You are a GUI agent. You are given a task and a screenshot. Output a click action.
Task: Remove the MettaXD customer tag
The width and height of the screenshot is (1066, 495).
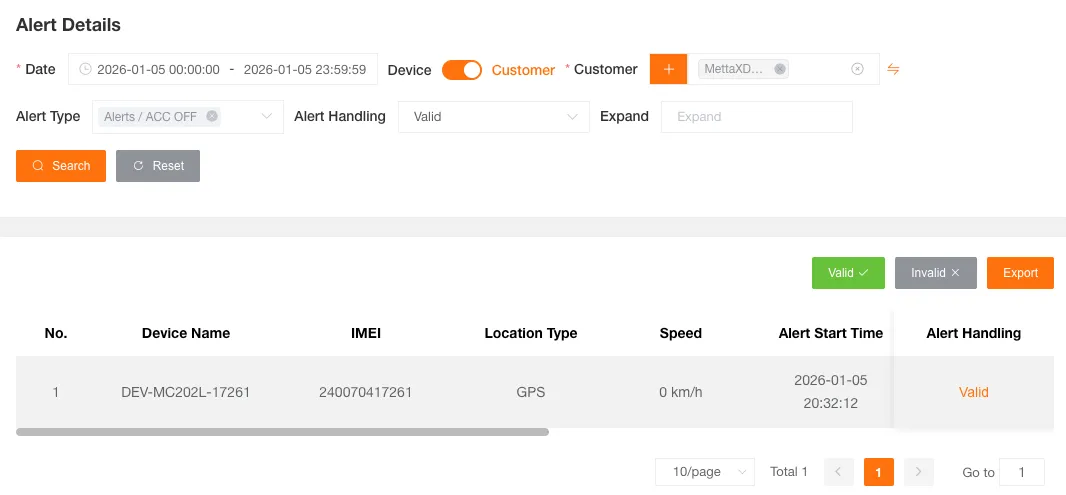click(780, 69)
